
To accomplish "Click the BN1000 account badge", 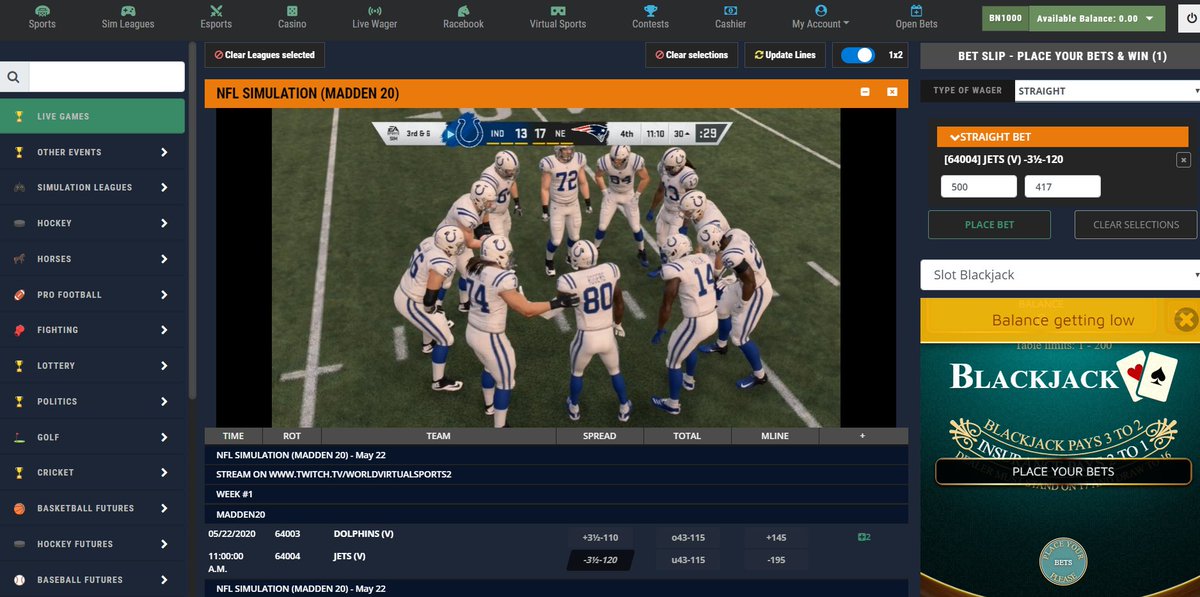I will (x=1004, y=18).
